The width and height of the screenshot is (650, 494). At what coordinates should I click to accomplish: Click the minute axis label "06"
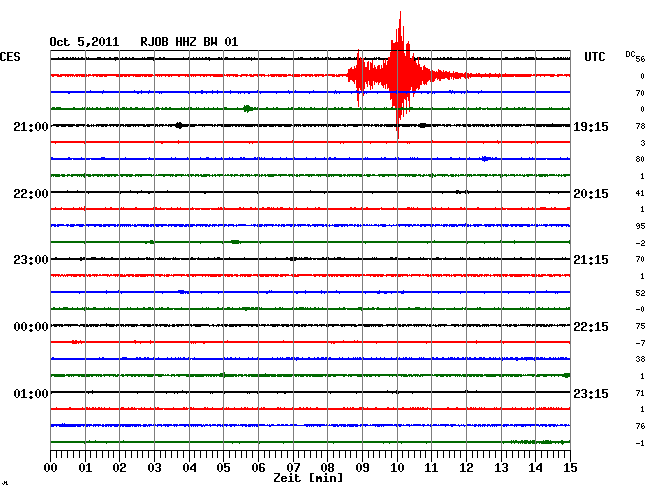(x=258, y=467)
